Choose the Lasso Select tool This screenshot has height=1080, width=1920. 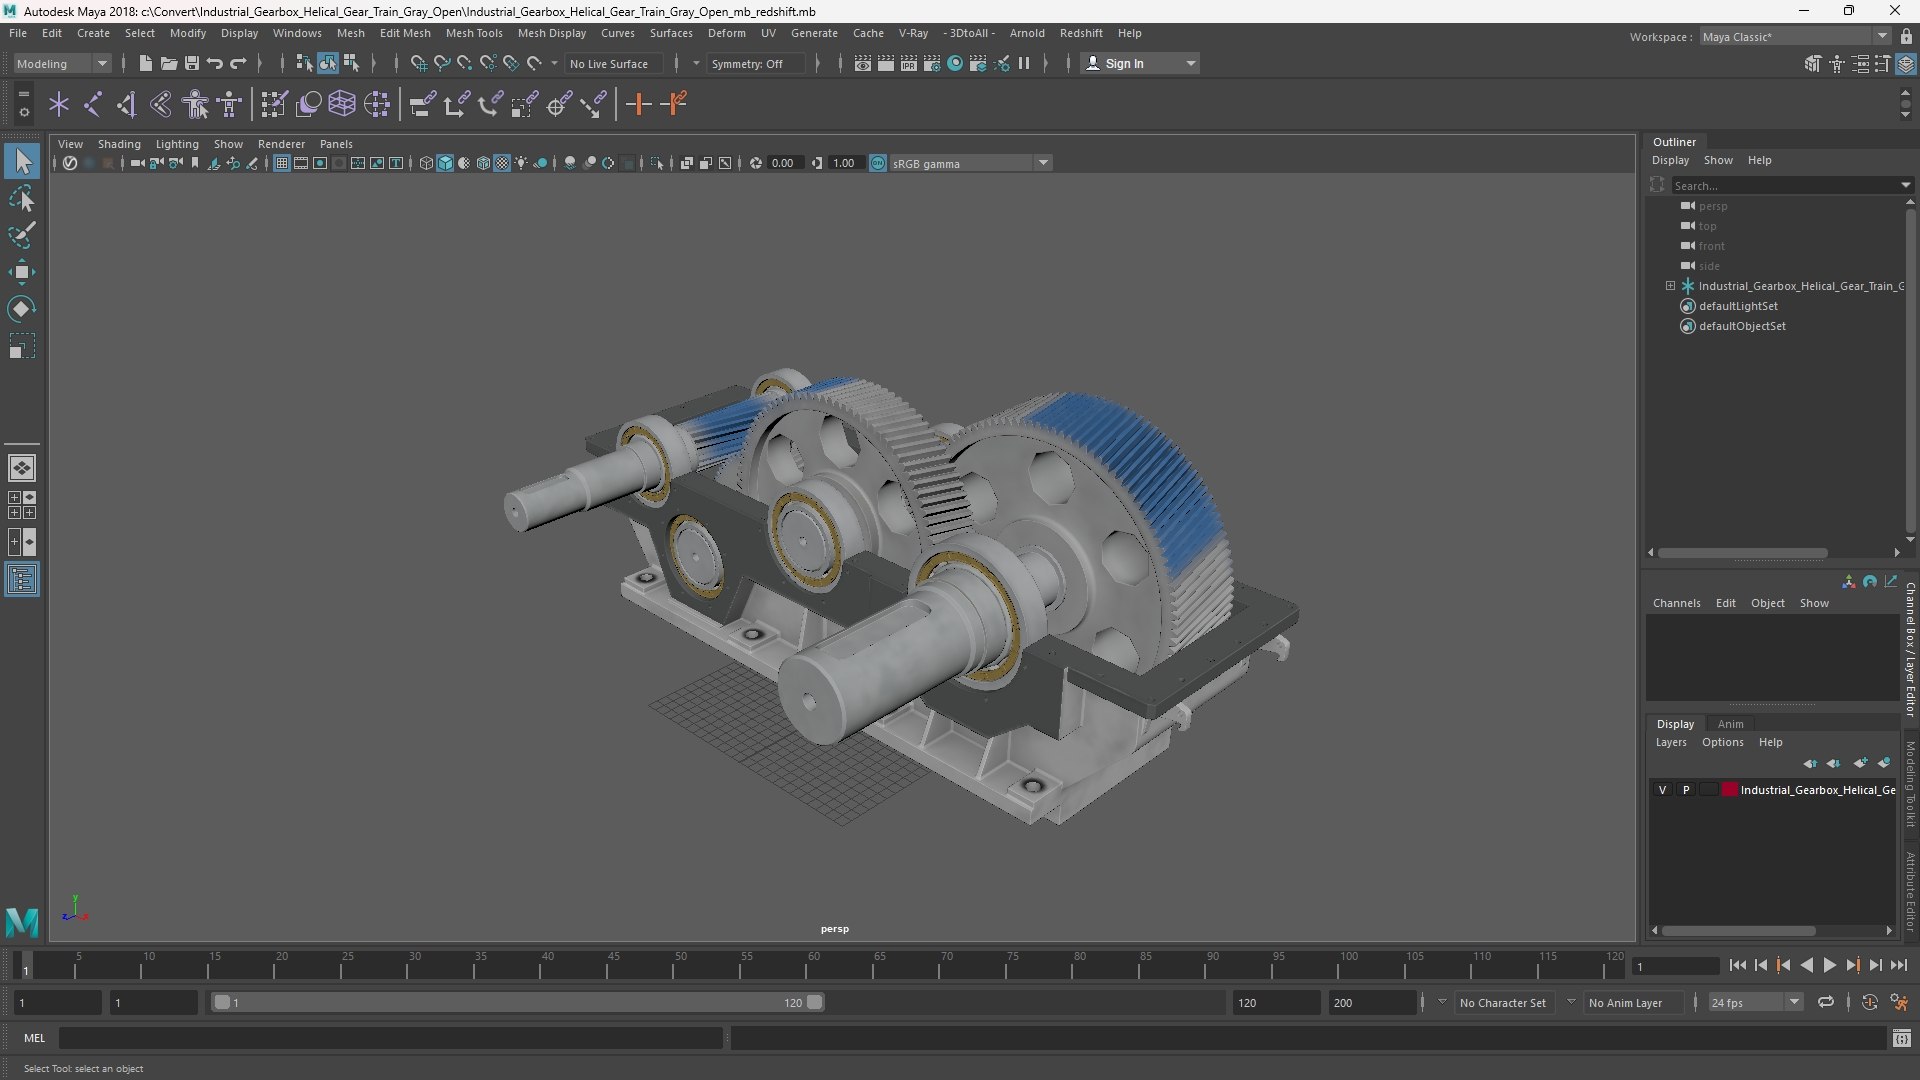click(x=22, y=199)
